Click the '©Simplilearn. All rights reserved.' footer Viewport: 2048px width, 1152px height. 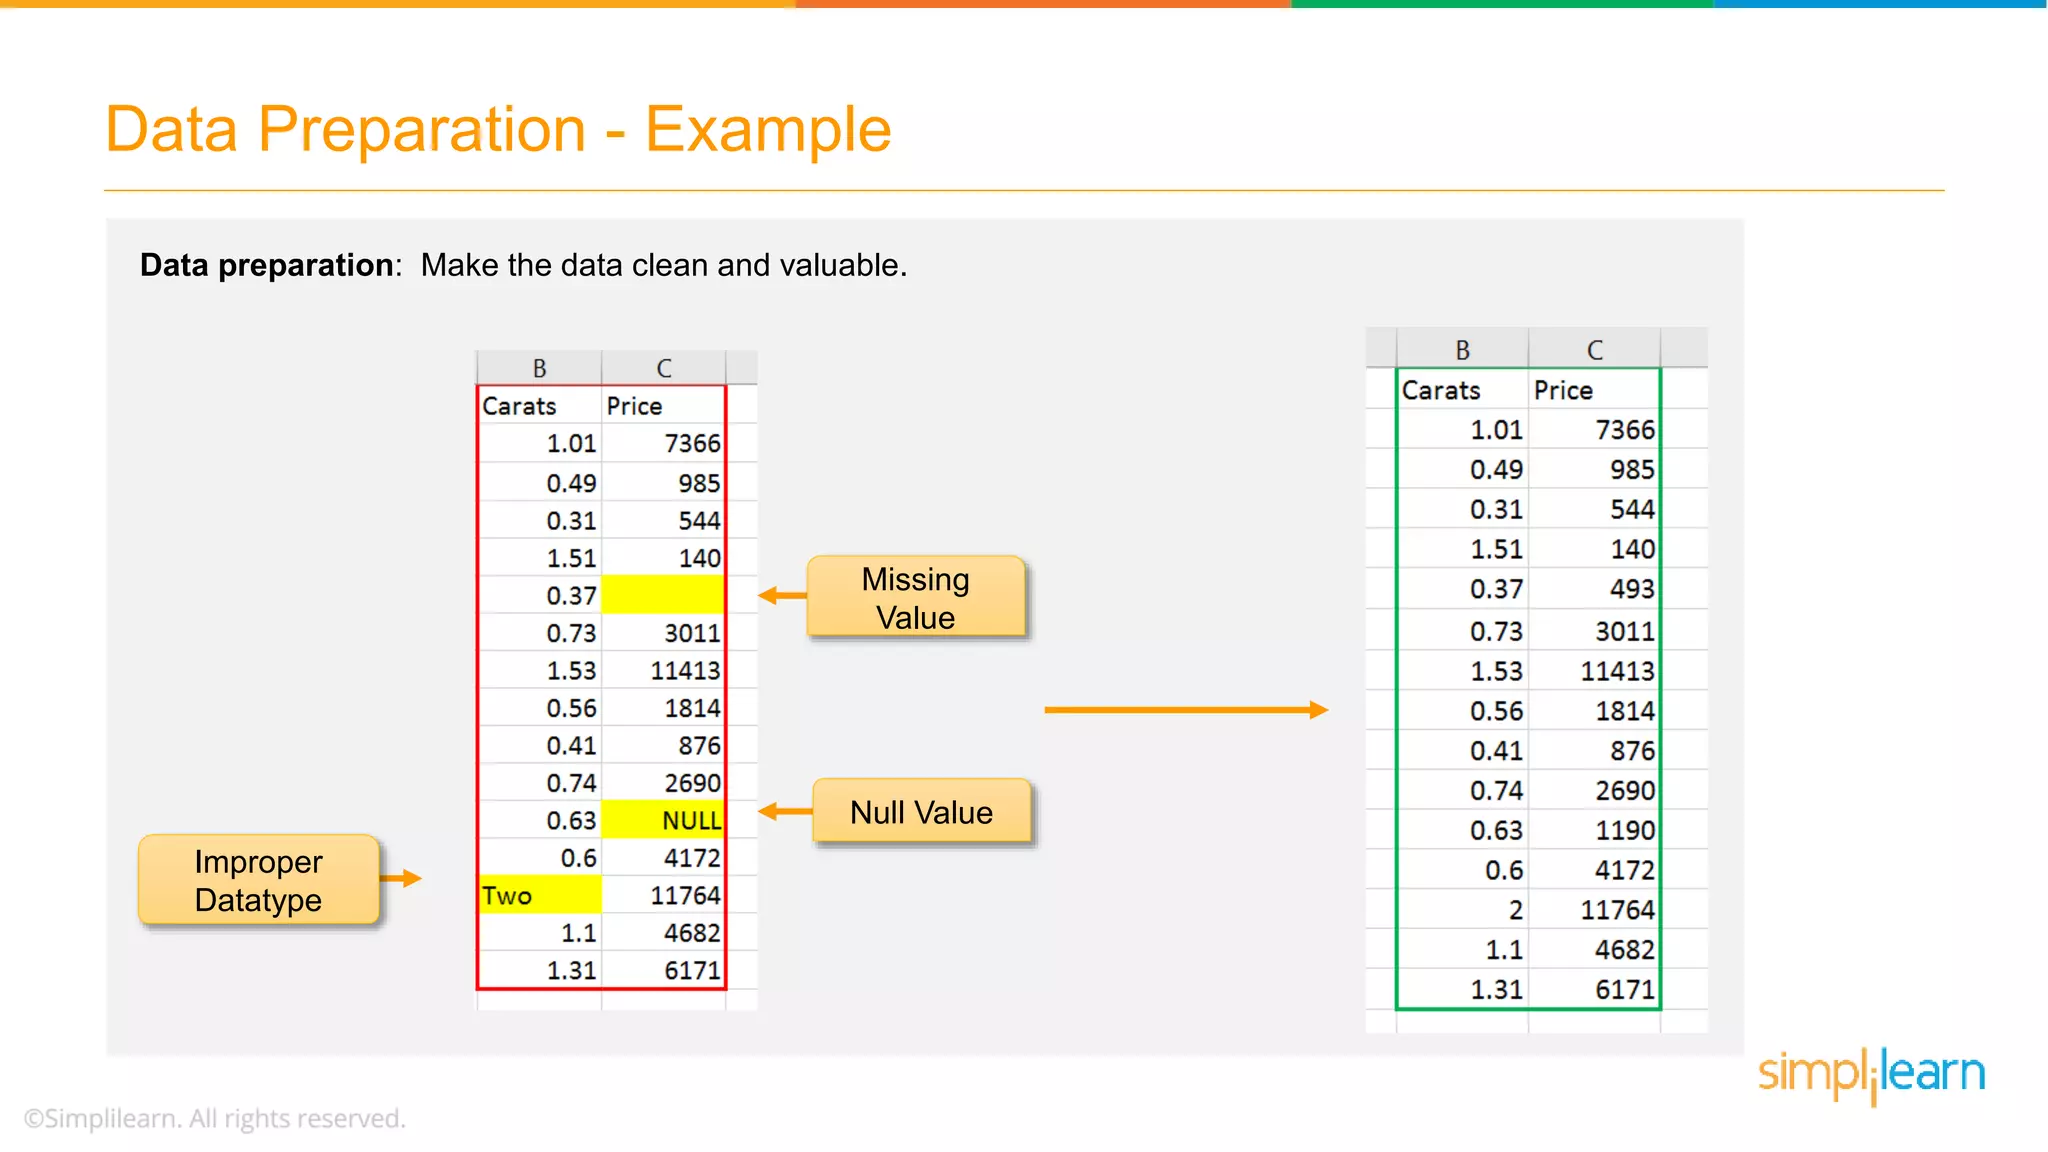tap(215, 1118)
